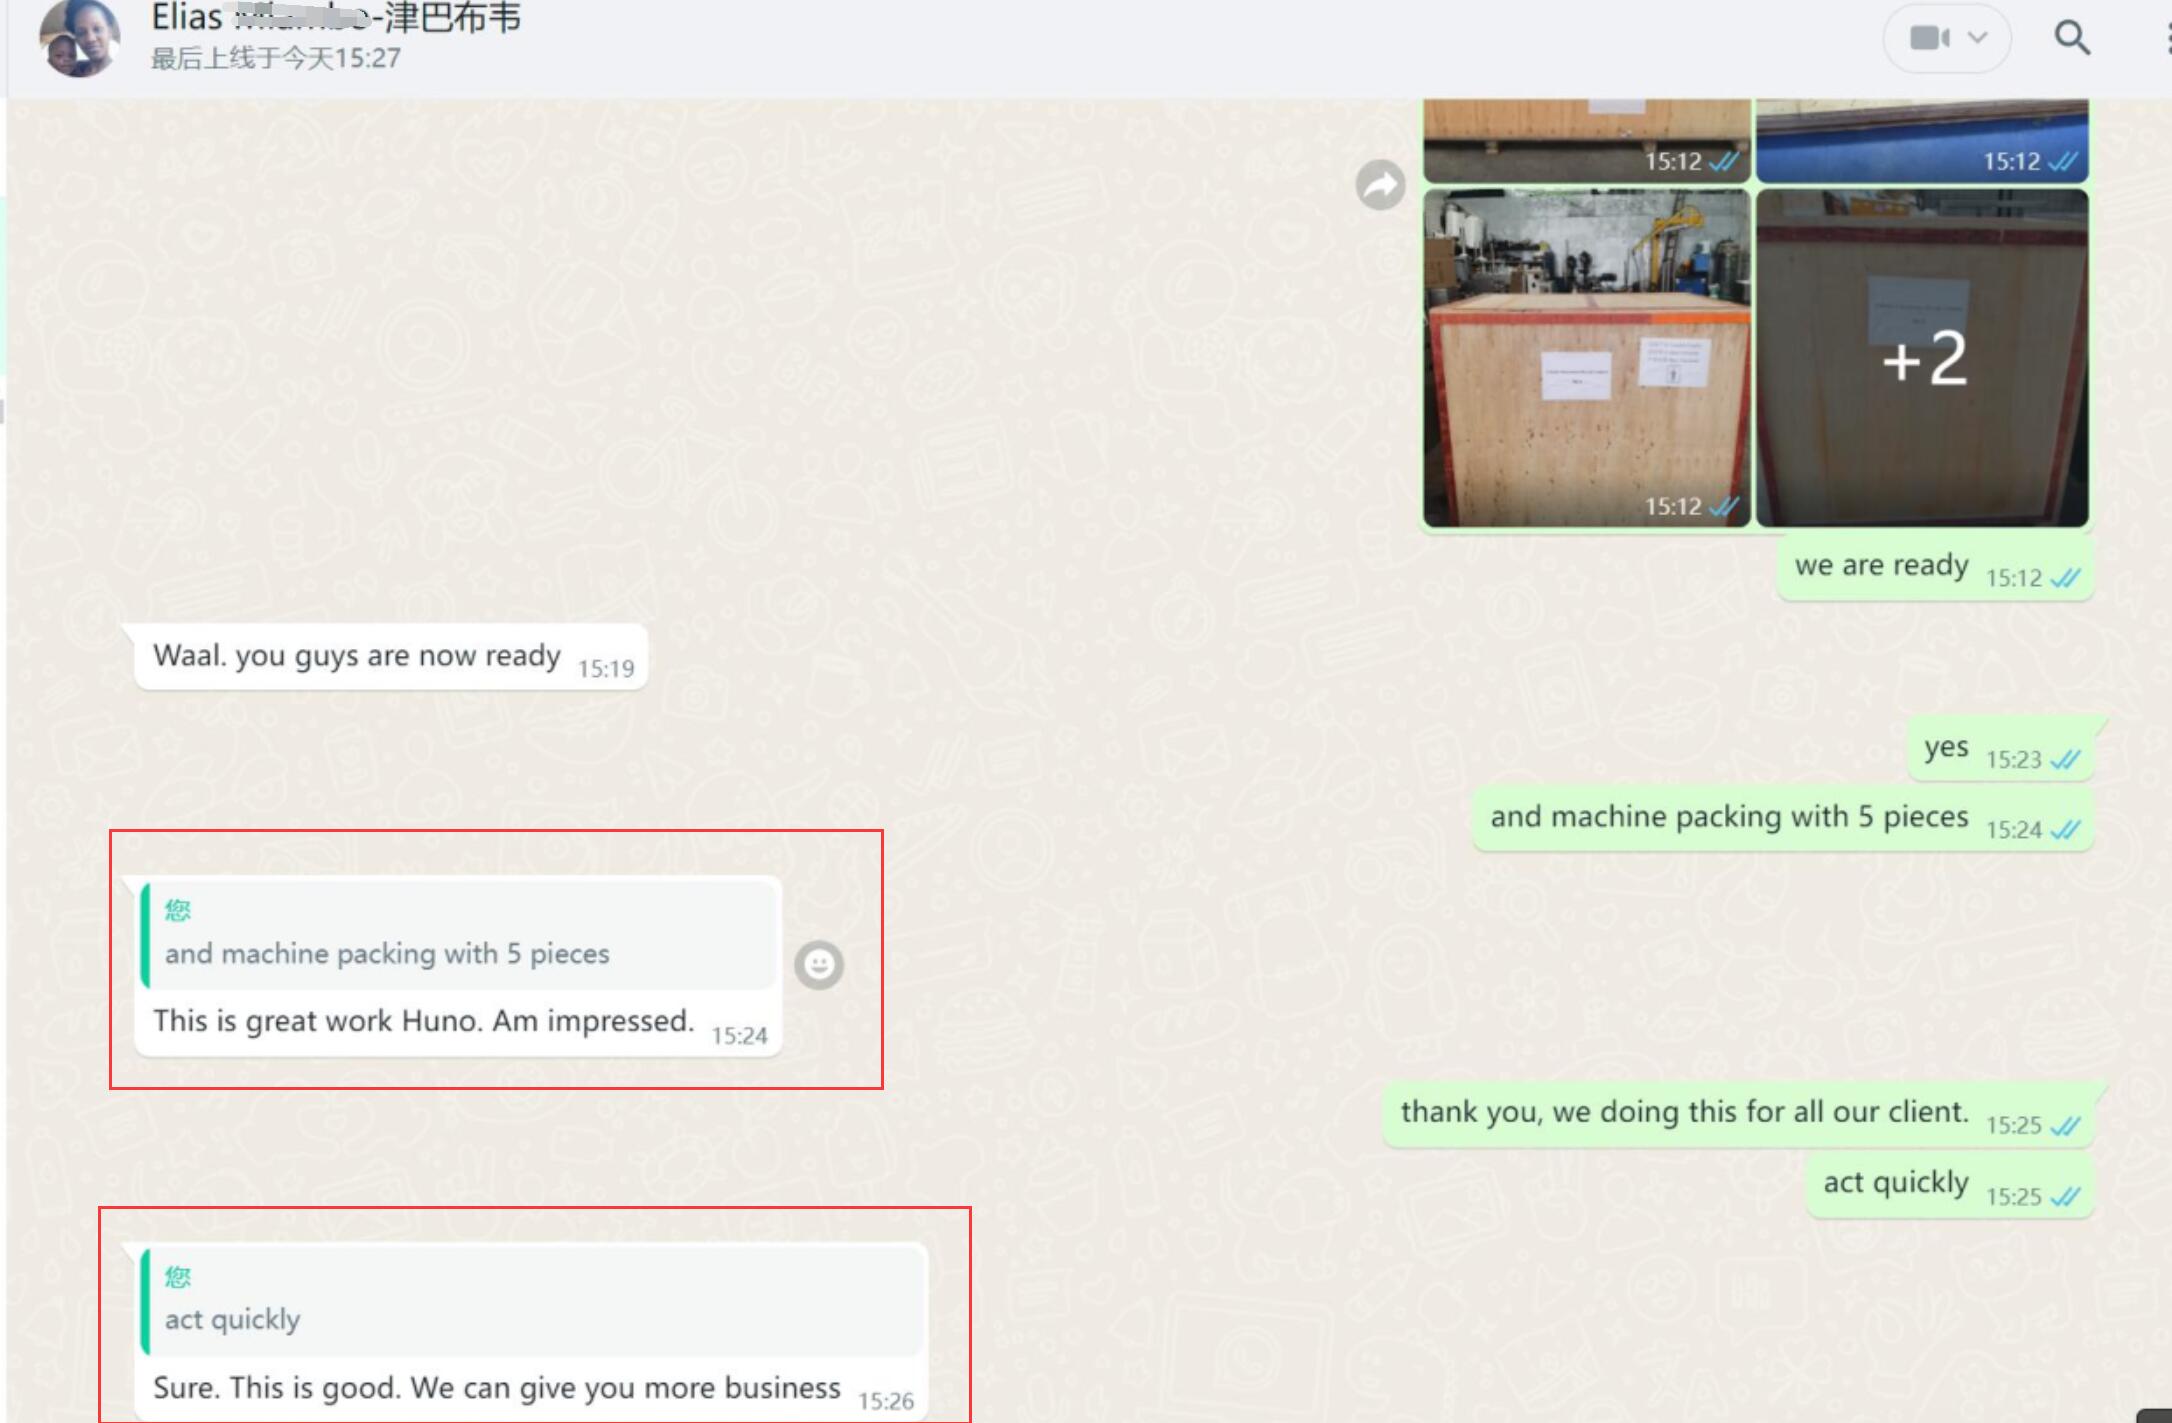Click the video call camera icon
This screenshot has width=2172, height=1423.
(x=1929, y=38)
